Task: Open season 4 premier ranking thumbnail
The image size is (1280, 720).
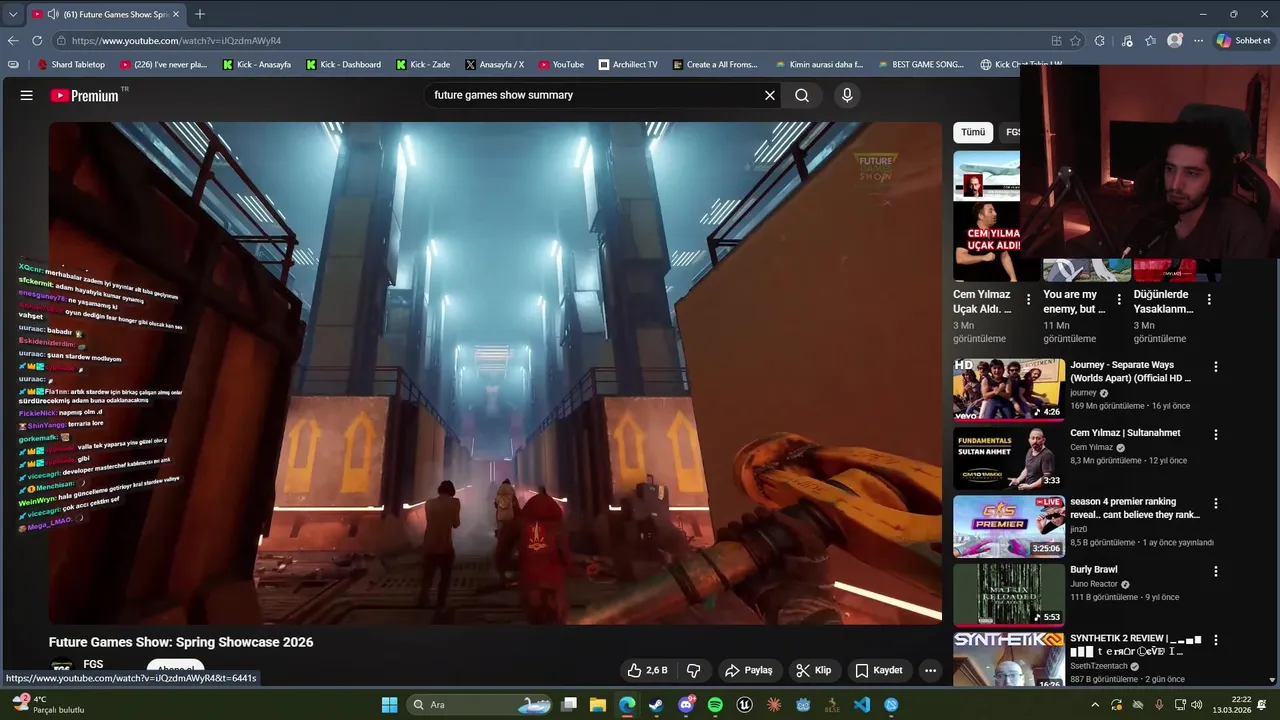Action: 1009,526
